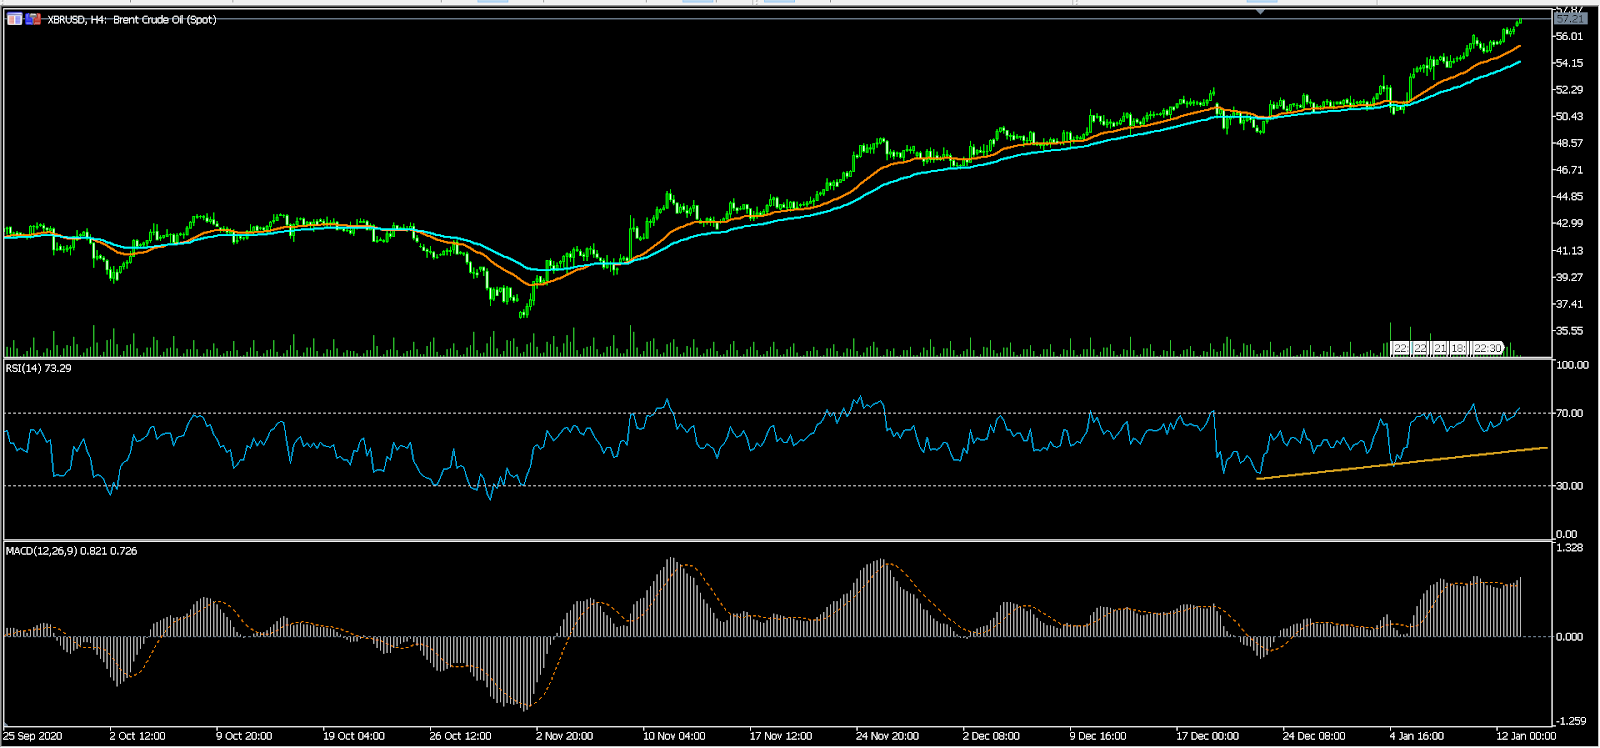The image size is (1600, 748).
Task: Click the RSI(14) 73.29 indicator label
Action: (39, 368)
